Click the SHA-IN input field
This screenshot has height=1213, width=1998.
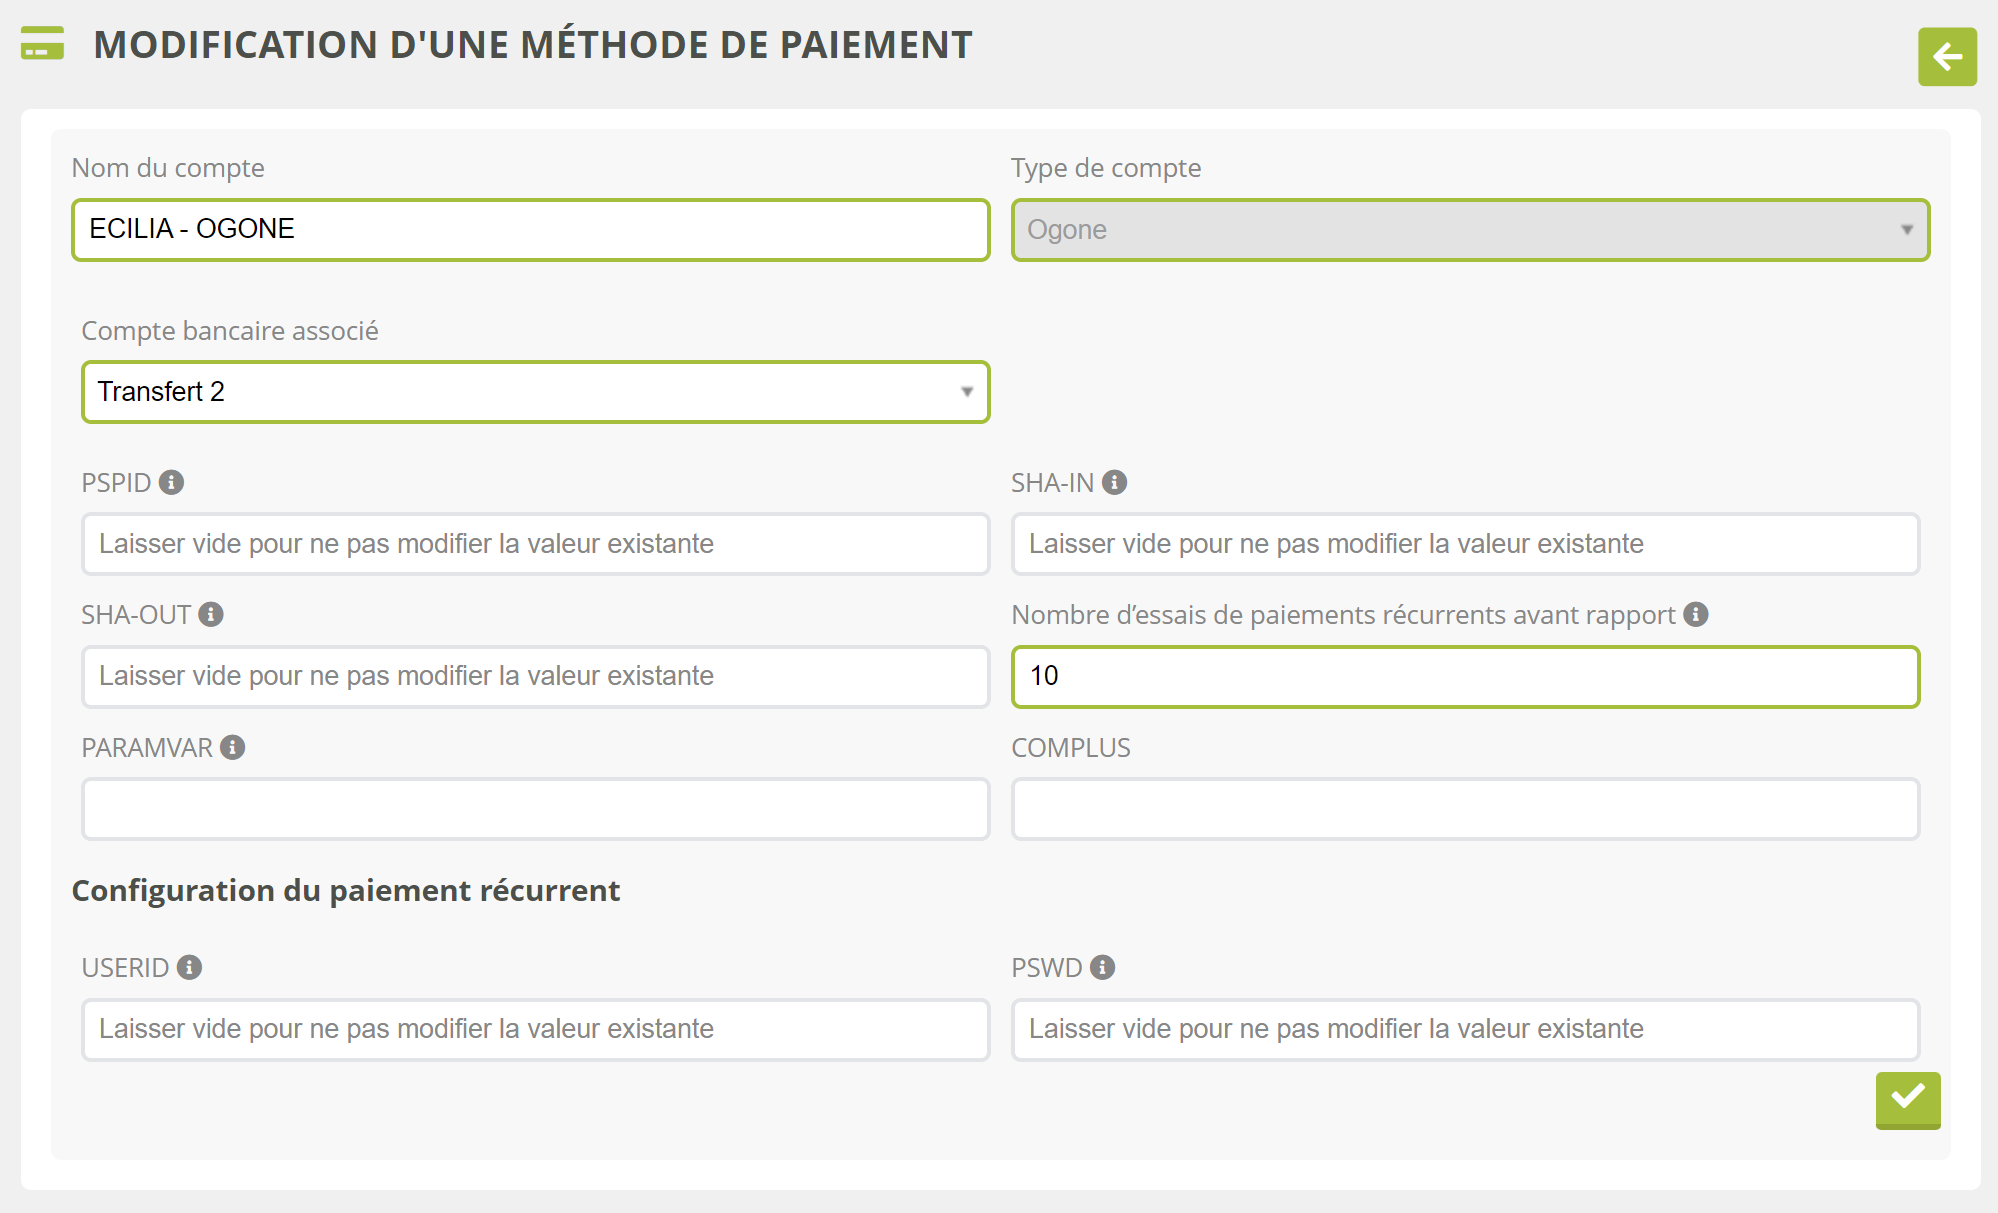click(x=1465, y=544)
